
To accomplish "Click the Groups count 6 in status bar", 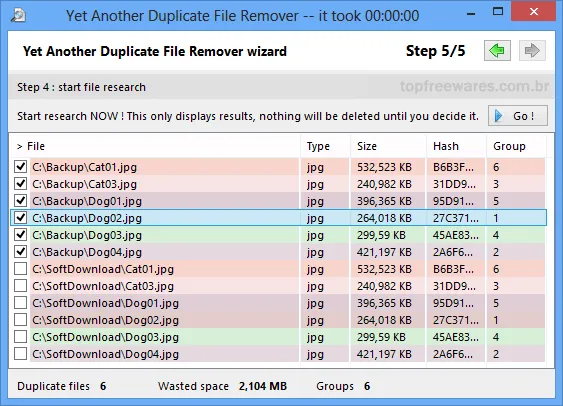I will (x=367, y=386).
